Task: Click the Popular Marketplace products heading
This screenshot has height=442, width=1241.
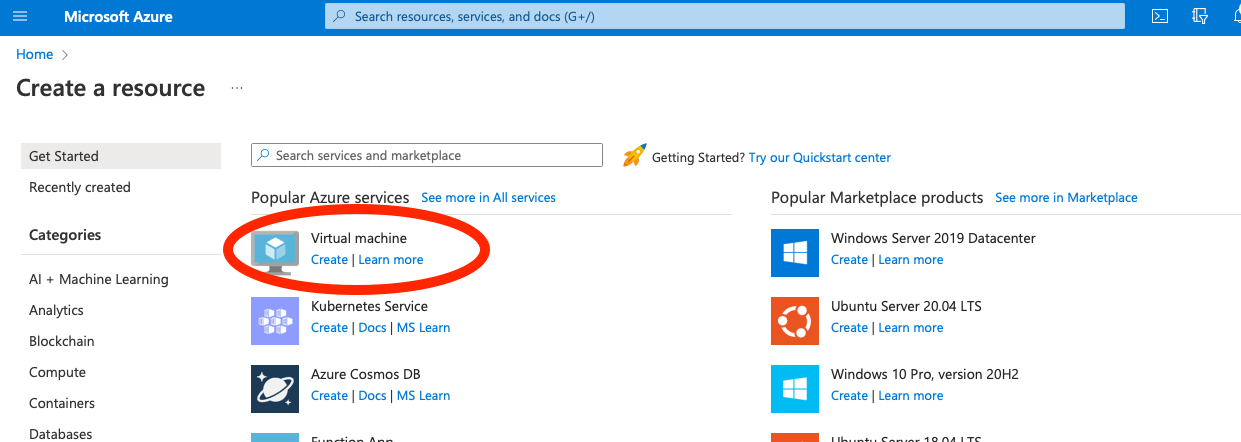Action: click(x=877, y=197)
